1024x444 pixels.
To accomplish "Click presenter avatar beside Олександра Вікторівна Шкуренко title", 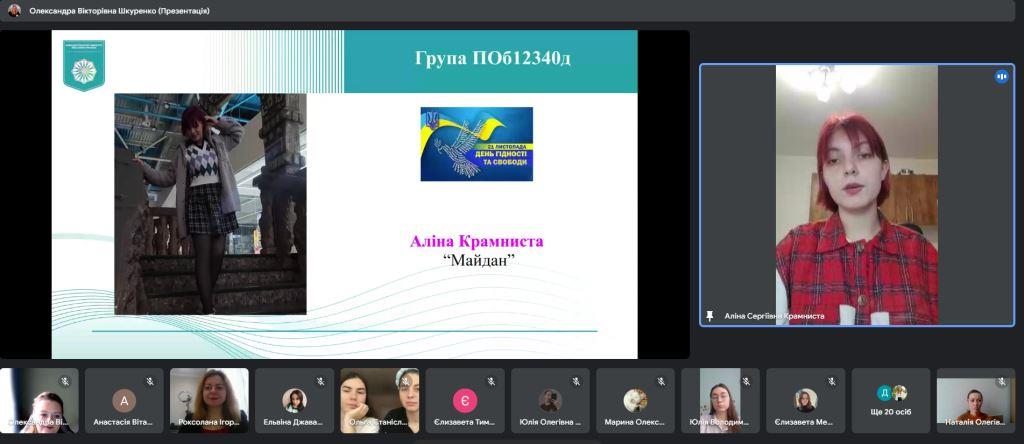I will pyautogui.click(x=14, y=10).
